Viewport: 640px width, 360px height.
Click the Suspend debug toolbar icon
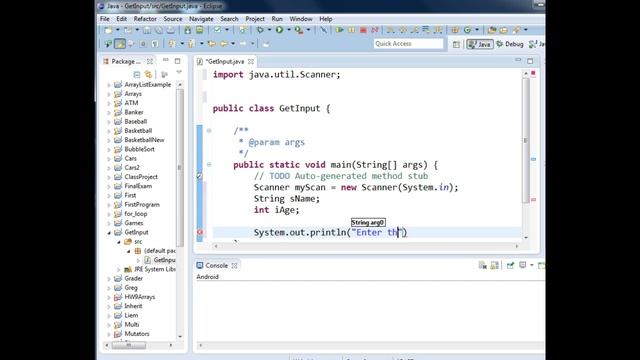coord(351,30)
